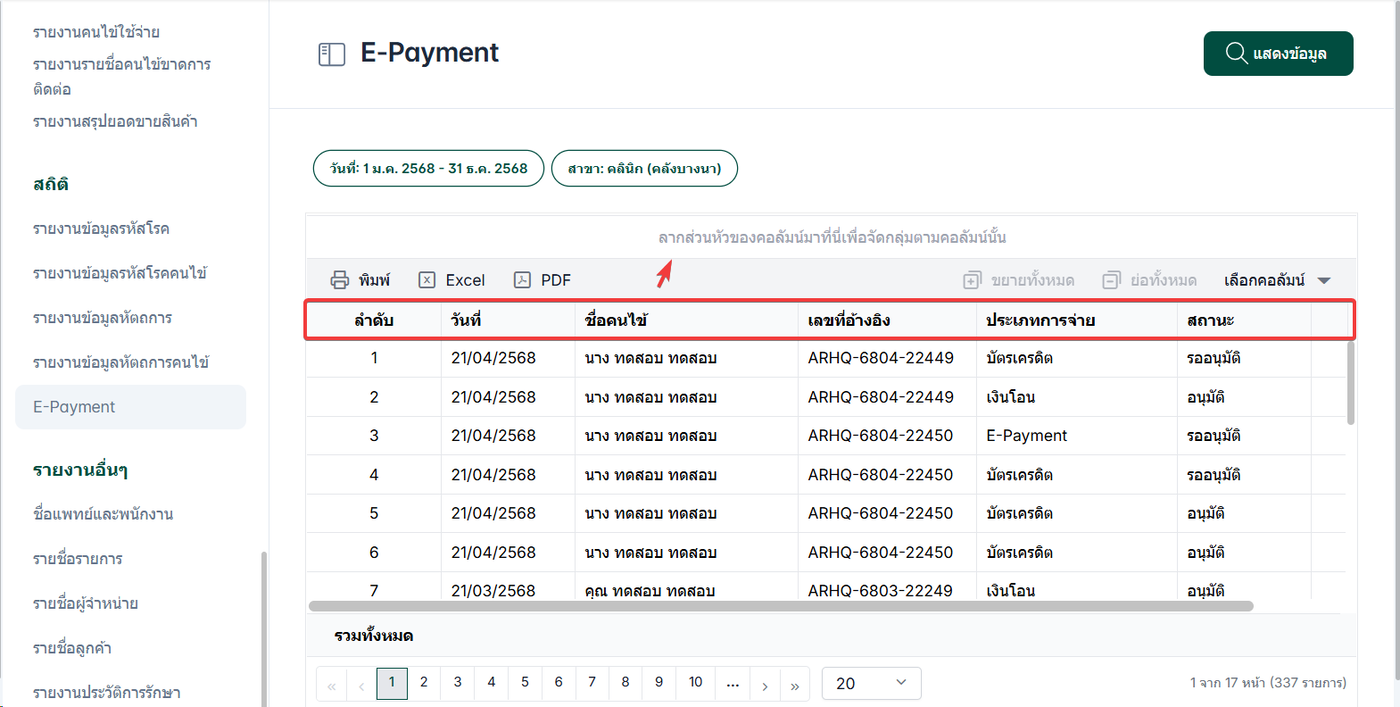Click the date range filter chip
The image size is (1400, 707).
click(429, 168)
